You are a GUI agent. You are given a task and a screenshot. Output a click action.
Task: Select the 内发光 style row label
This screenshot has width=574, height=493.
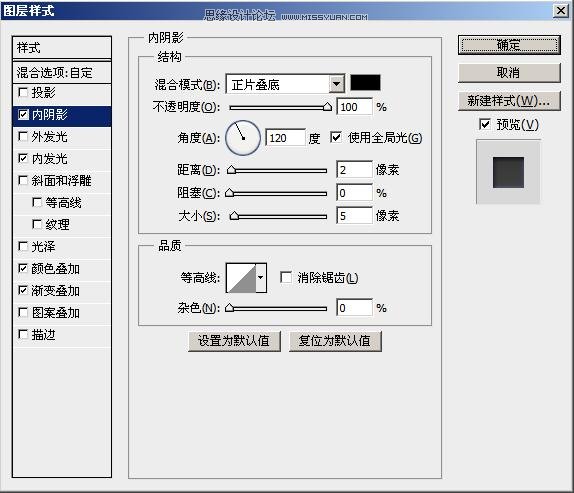tap(49, 159)
